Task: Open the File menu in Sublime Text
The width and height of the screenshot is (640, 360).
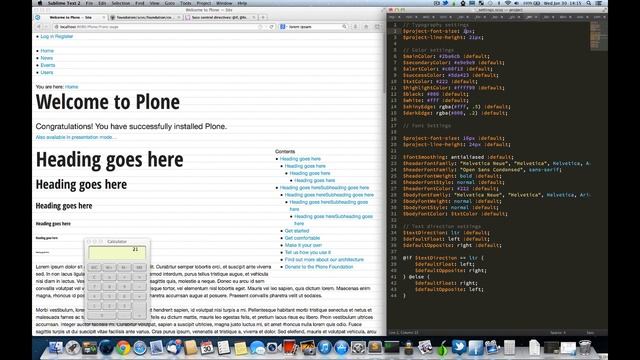Action: tap(89, 3)
